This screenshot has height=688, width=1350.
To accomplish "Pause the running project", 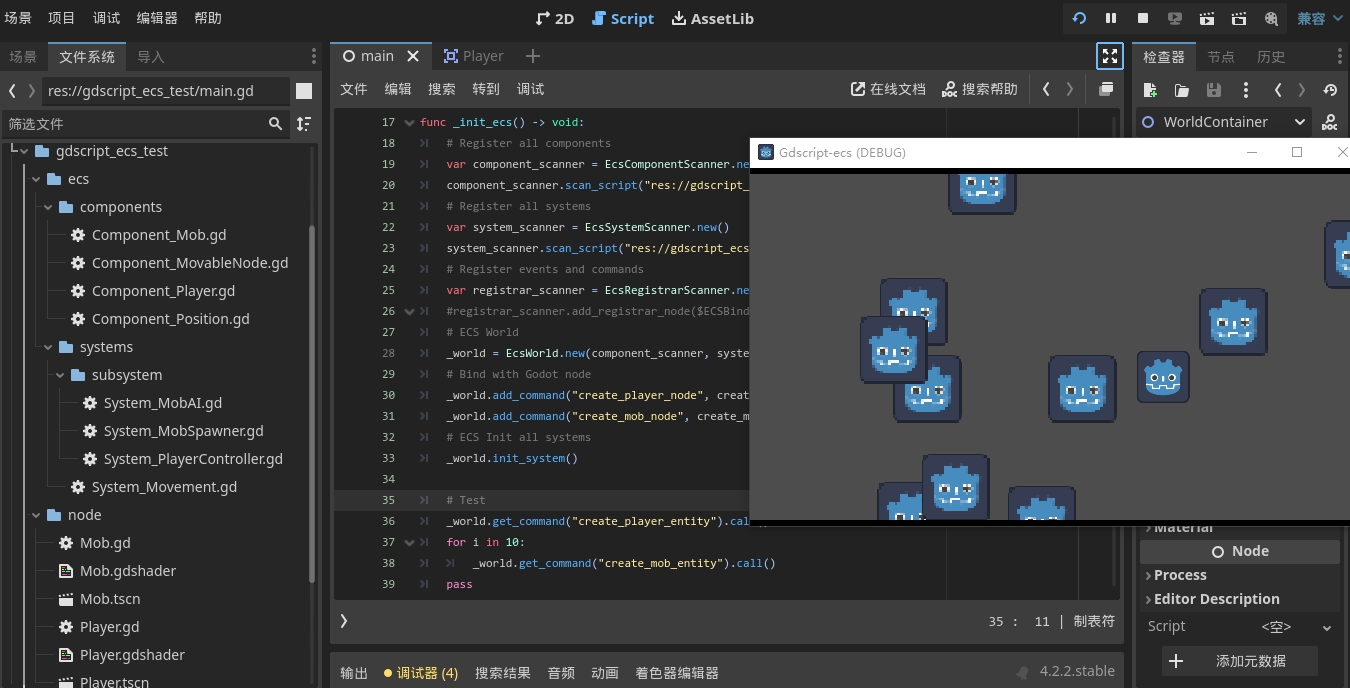I will [1111, 18].
